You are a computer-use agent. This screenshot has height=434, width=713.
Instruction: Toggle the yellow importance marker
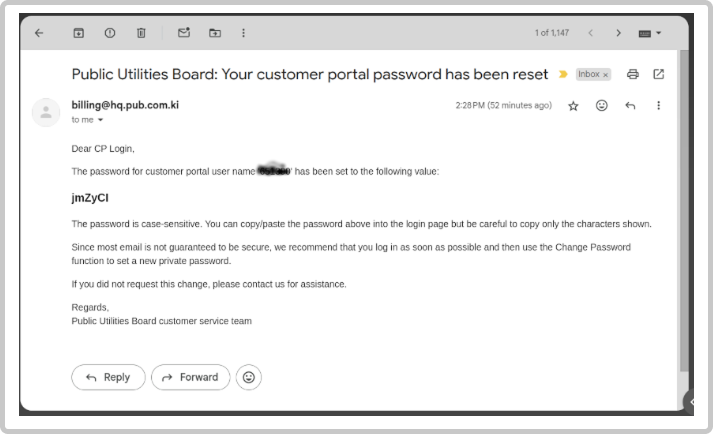point(564,75)
